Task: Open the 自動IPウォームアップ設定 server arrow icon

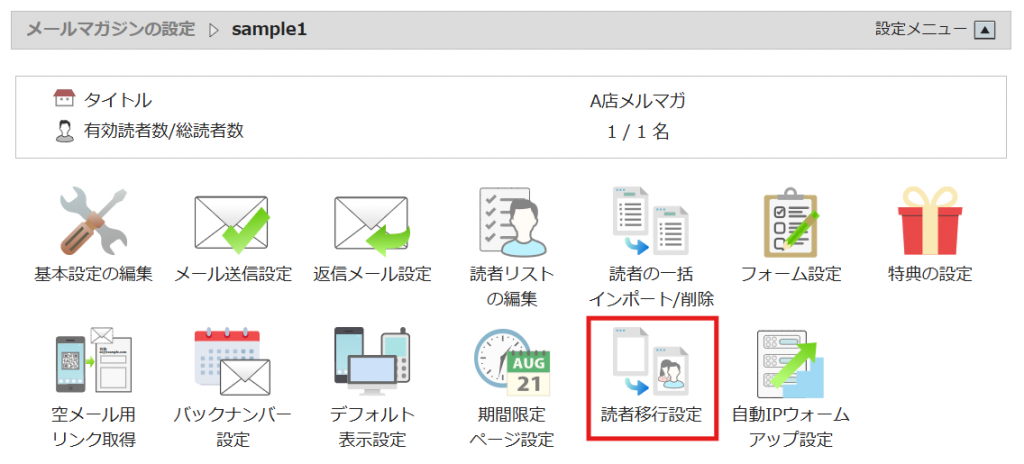Action: tap(791, 364)
